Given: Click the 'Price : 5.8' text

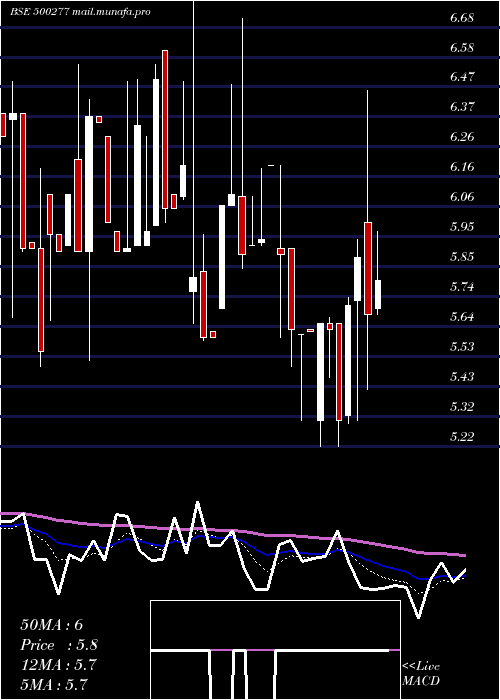Looking at the screenshot, I should (59, 645).
